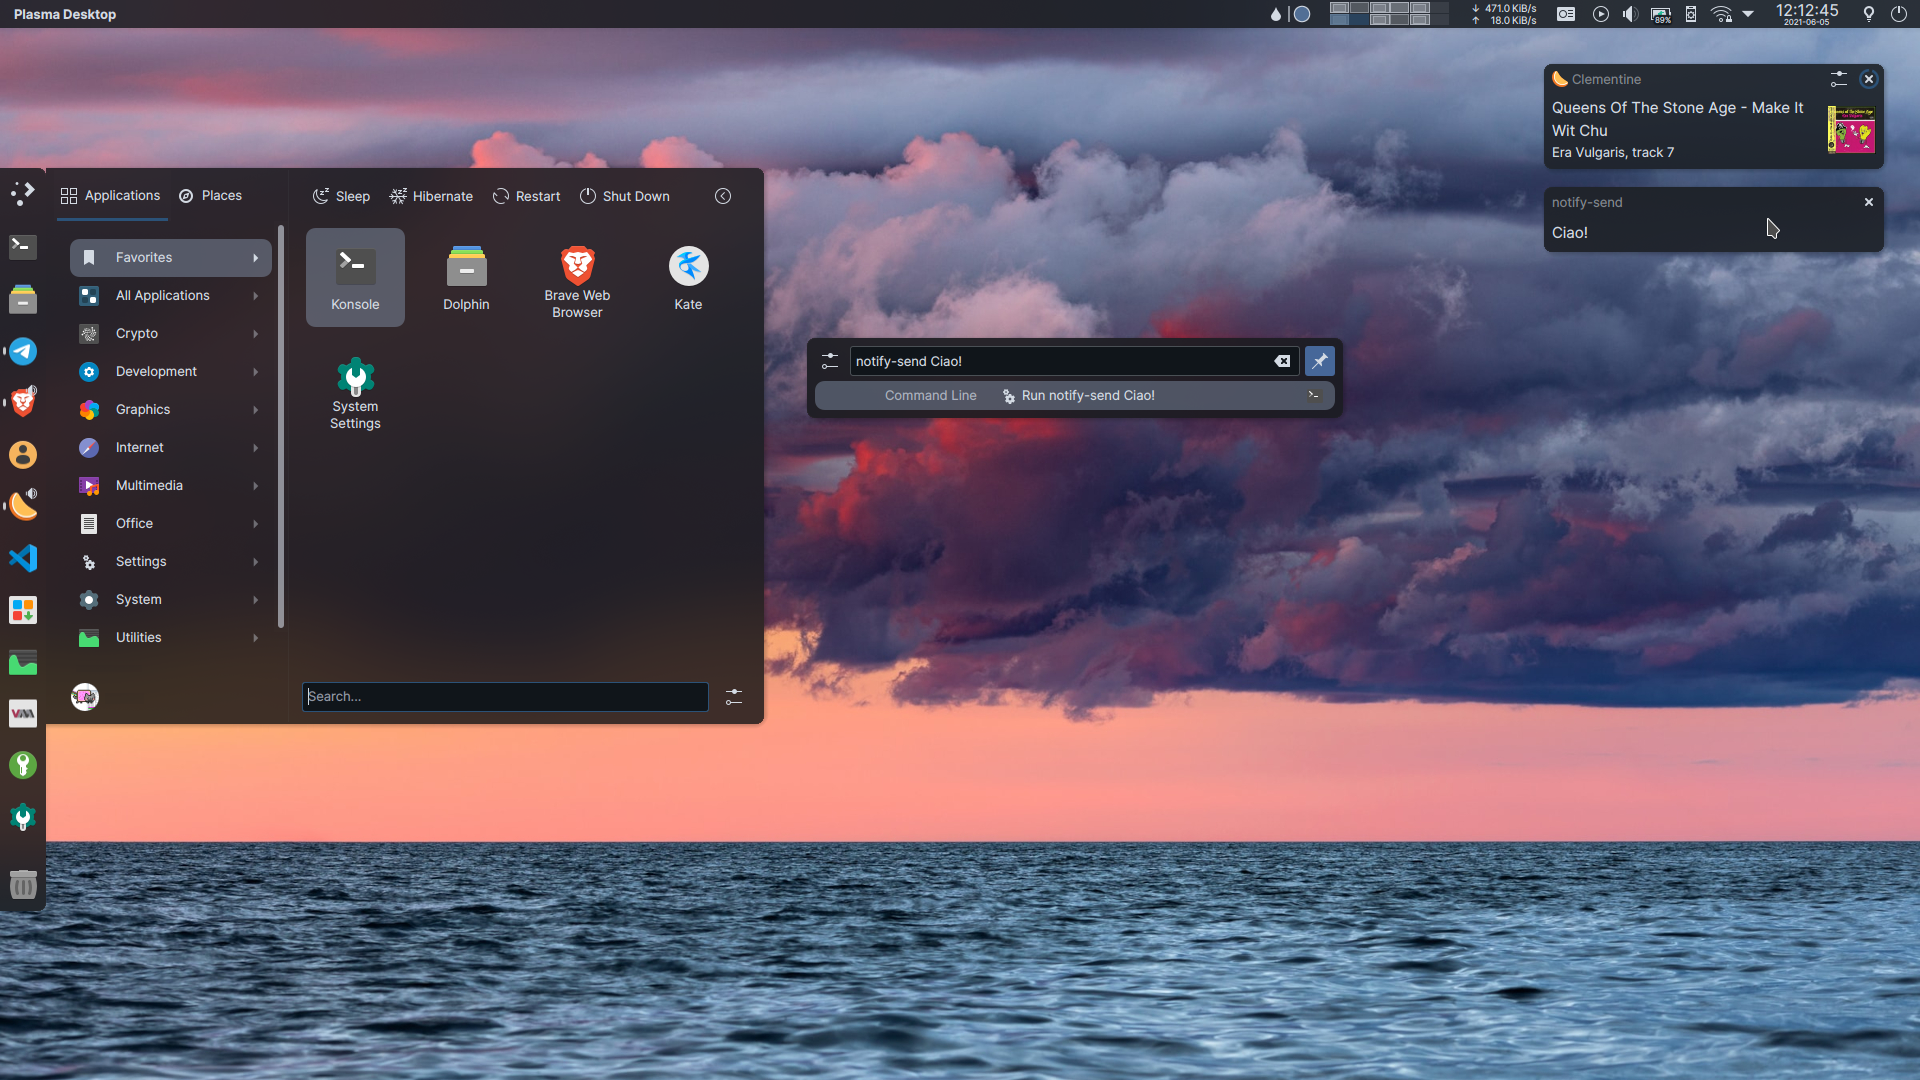Toggle night color icon in tray
Viewport: 1920px width, 1080px height.
[1868, 14]
